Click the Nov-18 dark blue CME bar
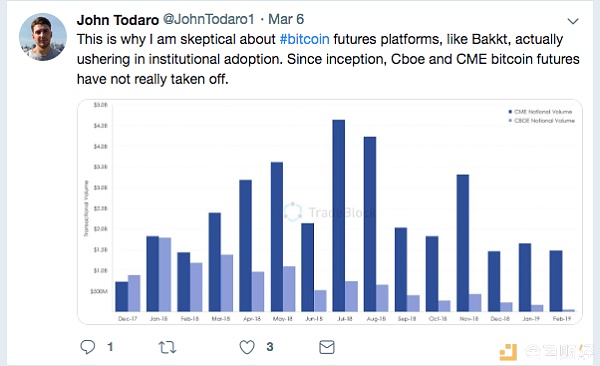The width and height of the screenshot is (600, 366). (463, 243)
